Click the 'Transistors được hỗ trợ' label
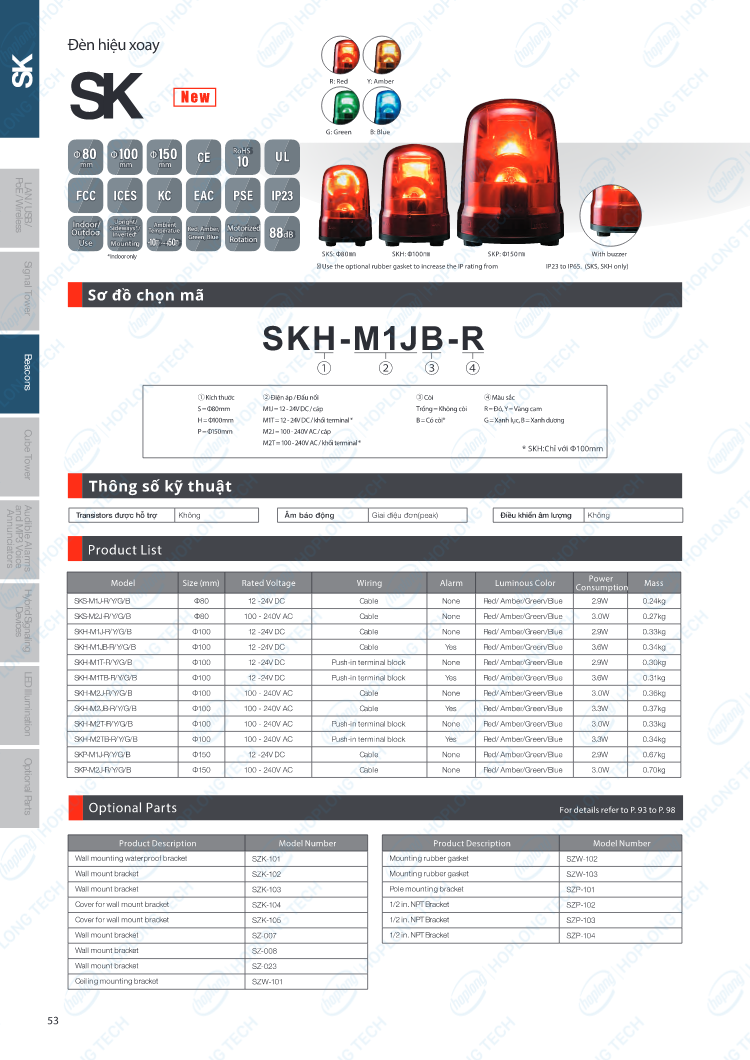This screenshot has width=750, height=1060. pyautogui.click(x=116, y=515)
